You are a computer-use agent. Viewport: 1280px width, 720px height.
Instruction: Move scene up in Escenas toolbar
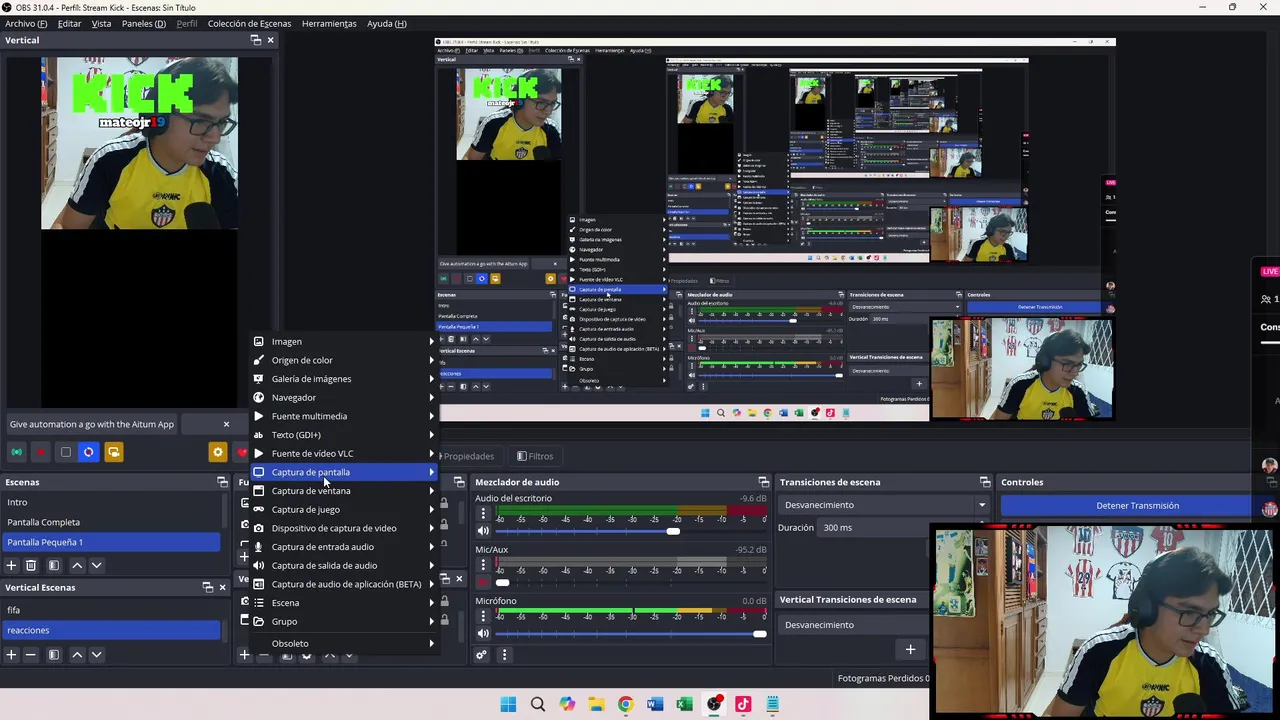[x=77, y=565]
